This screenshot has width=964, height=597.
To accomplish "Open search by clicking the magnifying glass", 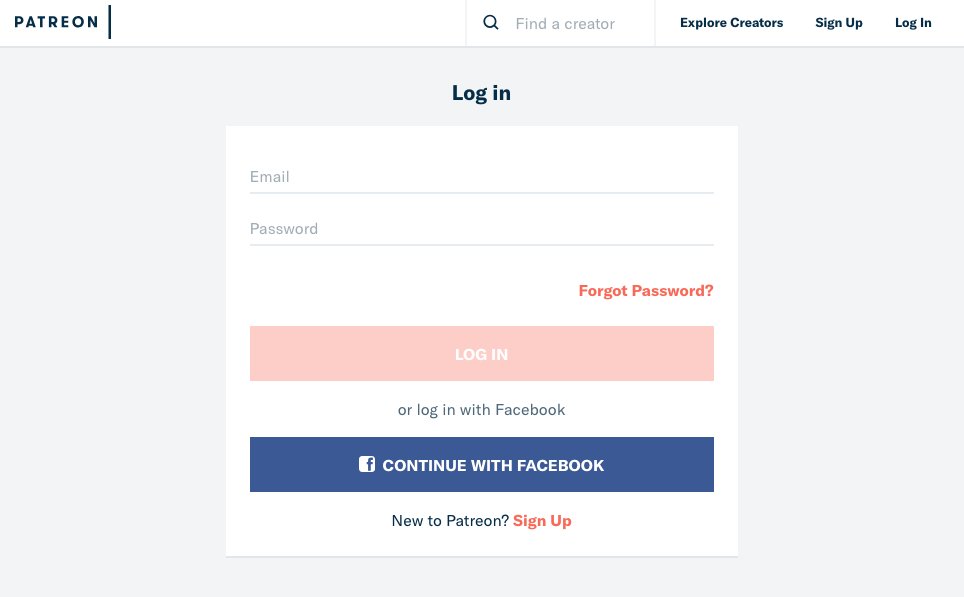I will pos(490,22).
